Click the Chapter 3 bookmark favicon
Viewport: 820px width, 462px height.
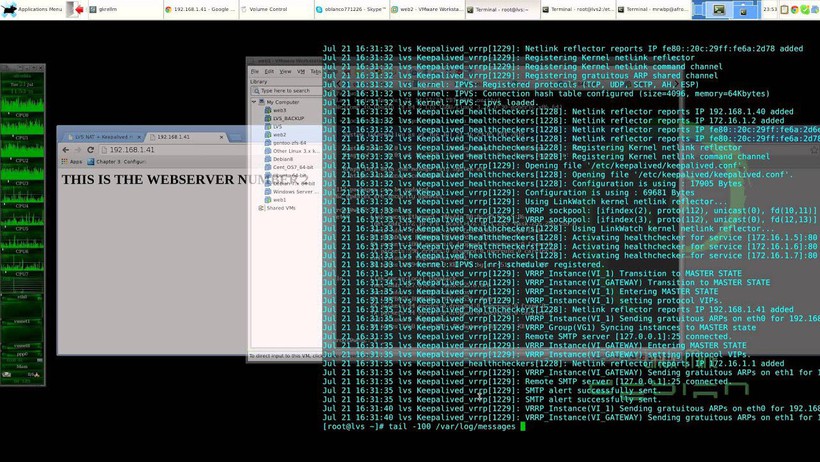90,162
